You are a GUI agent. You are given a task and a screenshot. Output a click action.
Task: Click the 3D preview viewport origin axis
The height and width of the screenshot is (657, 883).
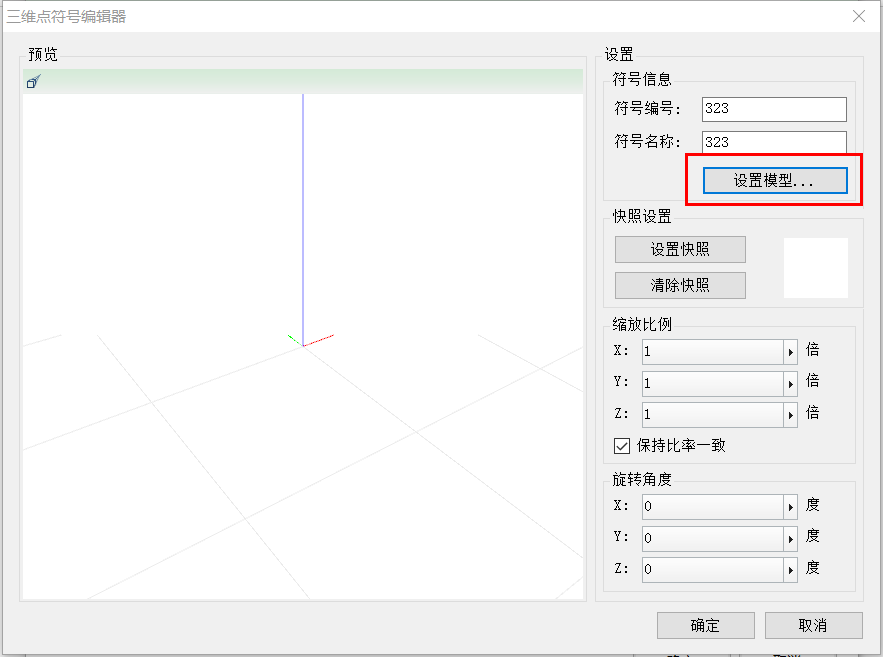(304, 345)
